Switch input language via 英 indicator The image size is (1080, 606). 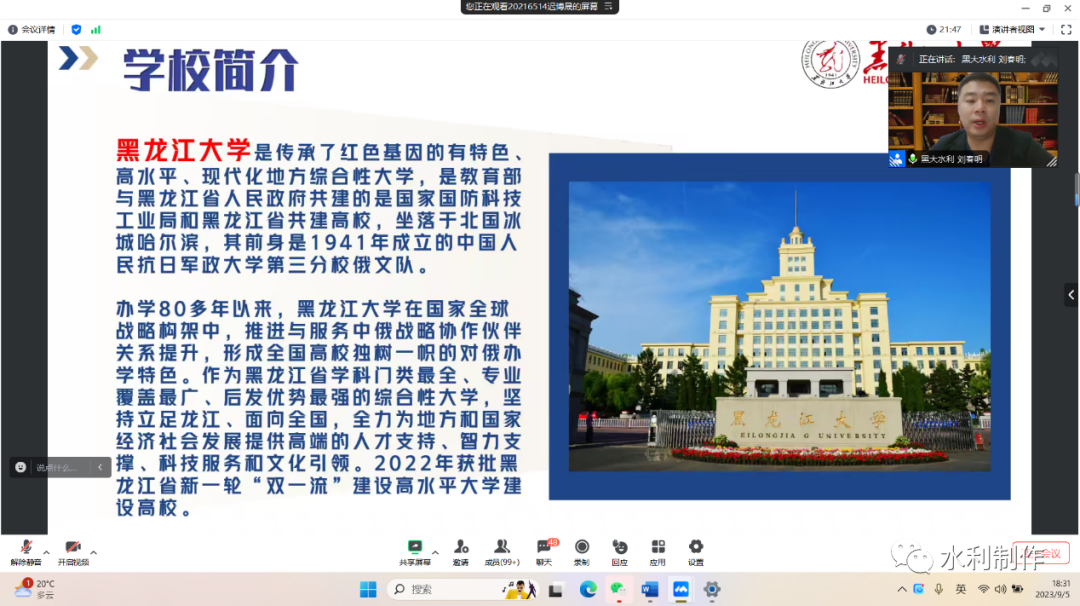[960, 589]
